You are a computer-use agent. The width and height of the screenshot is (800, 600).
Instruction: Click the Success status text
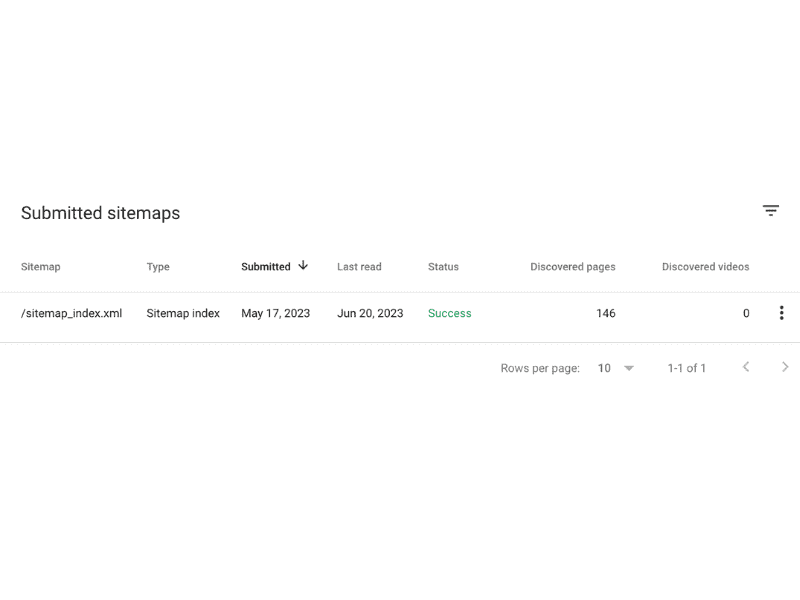click(x=449, y=313)
